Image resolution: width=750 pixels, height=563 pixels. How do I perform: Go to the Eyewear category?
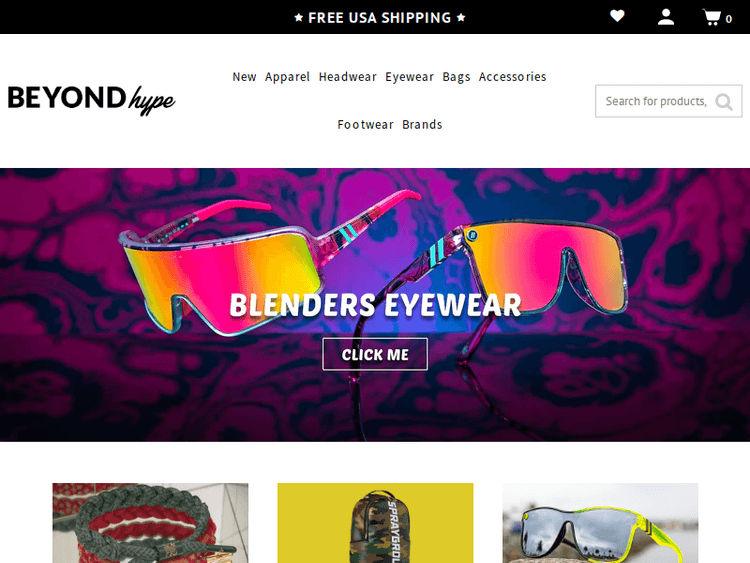[409, 77]
